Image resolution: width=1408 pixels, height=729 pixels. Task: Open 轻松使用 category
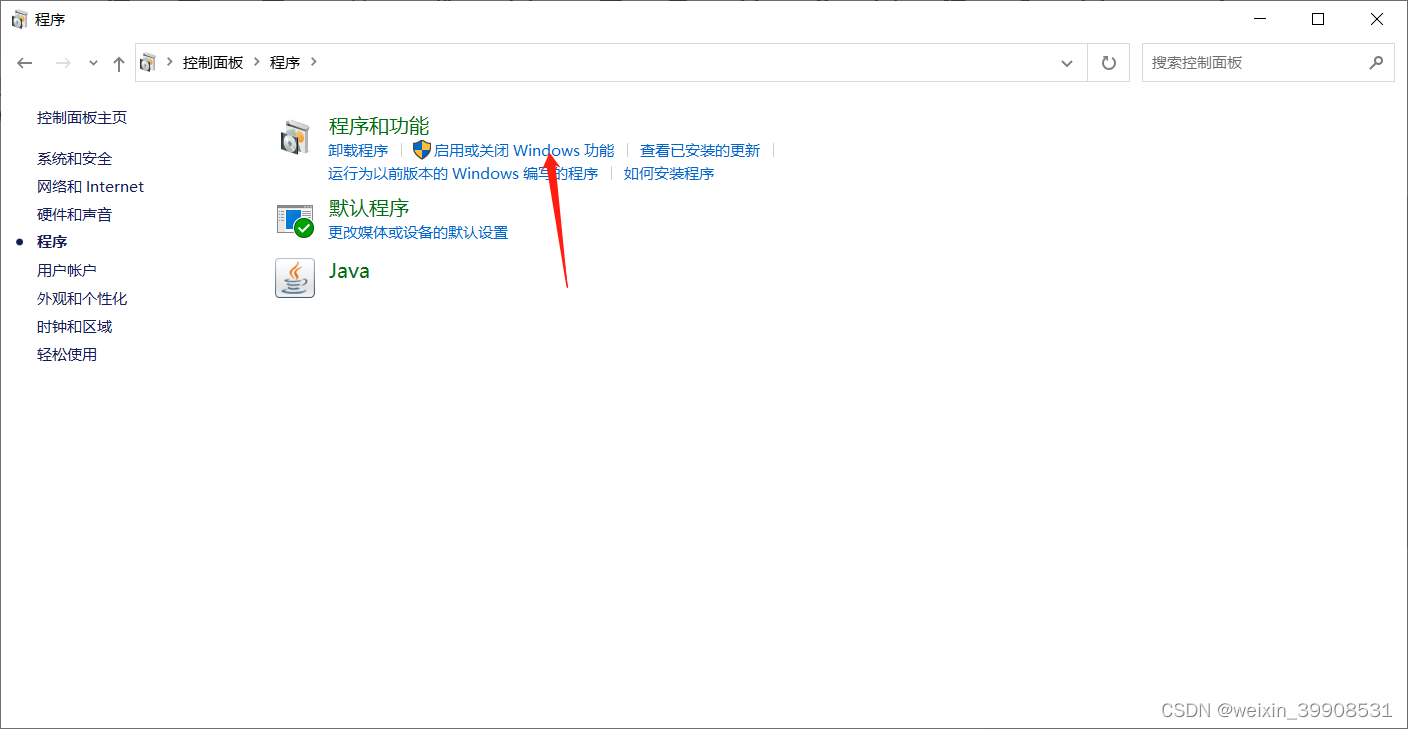[67, 354]
